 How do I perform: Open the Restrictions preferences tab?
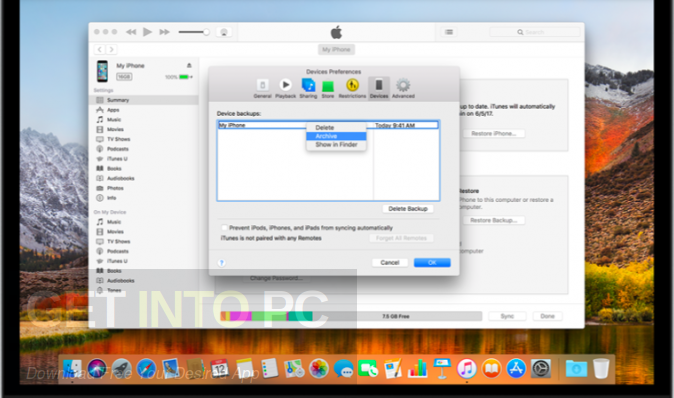tap(352, 89)
